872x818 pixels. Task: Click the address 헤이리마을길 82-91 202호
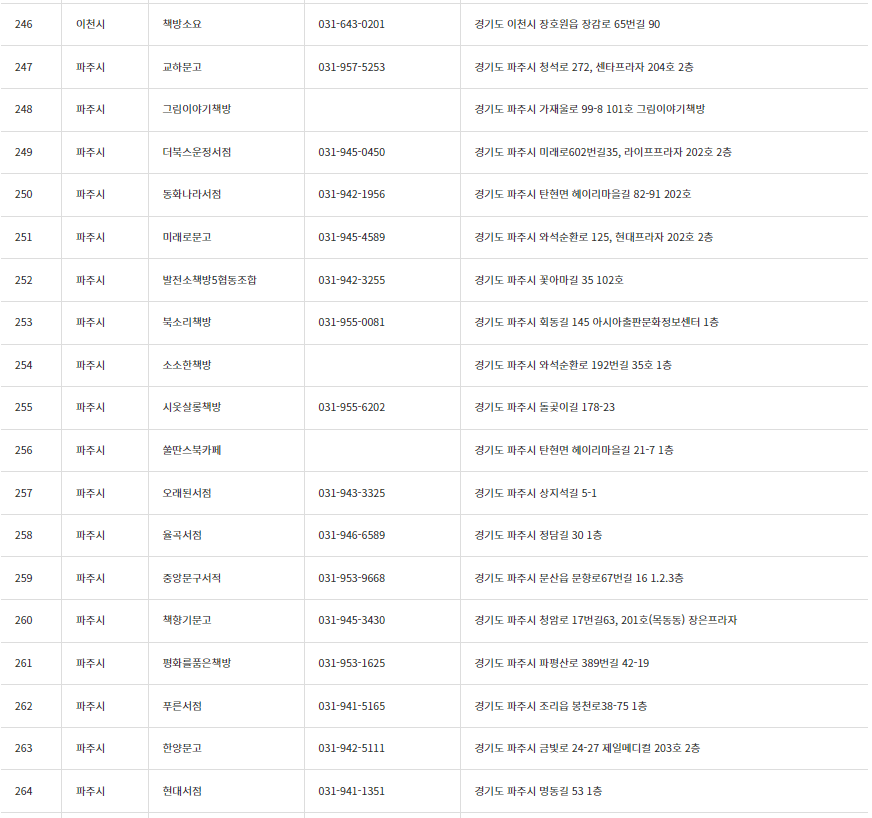tap(583, 195)
